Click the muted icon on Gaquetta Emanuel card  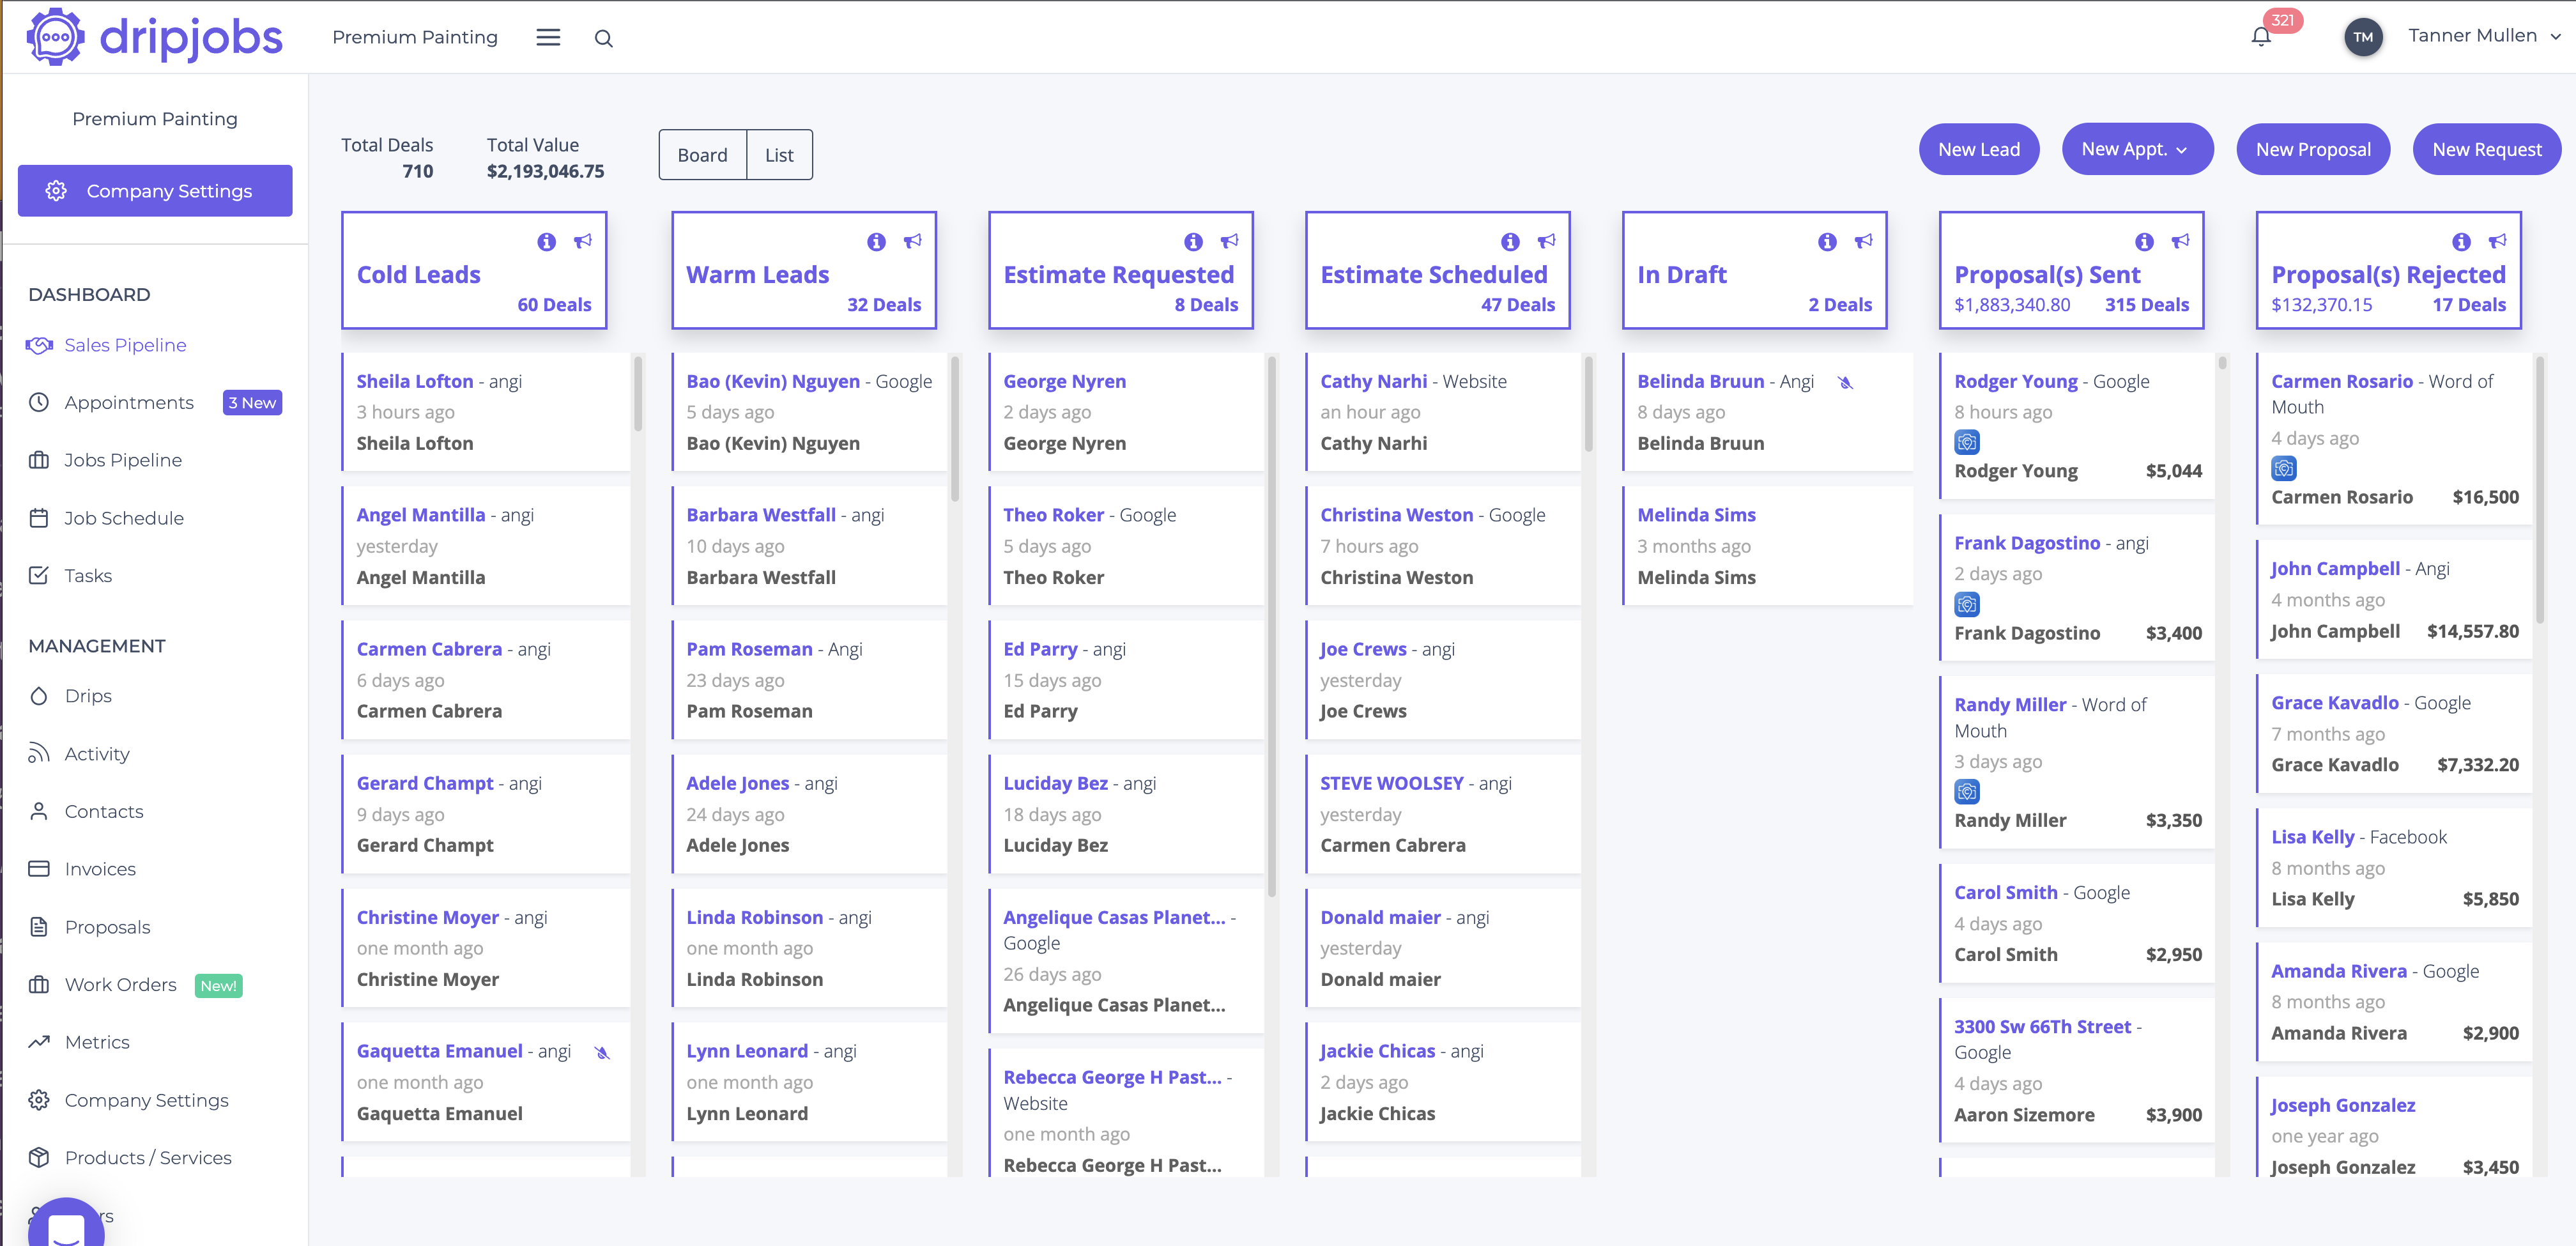(x=602, y=1052)
